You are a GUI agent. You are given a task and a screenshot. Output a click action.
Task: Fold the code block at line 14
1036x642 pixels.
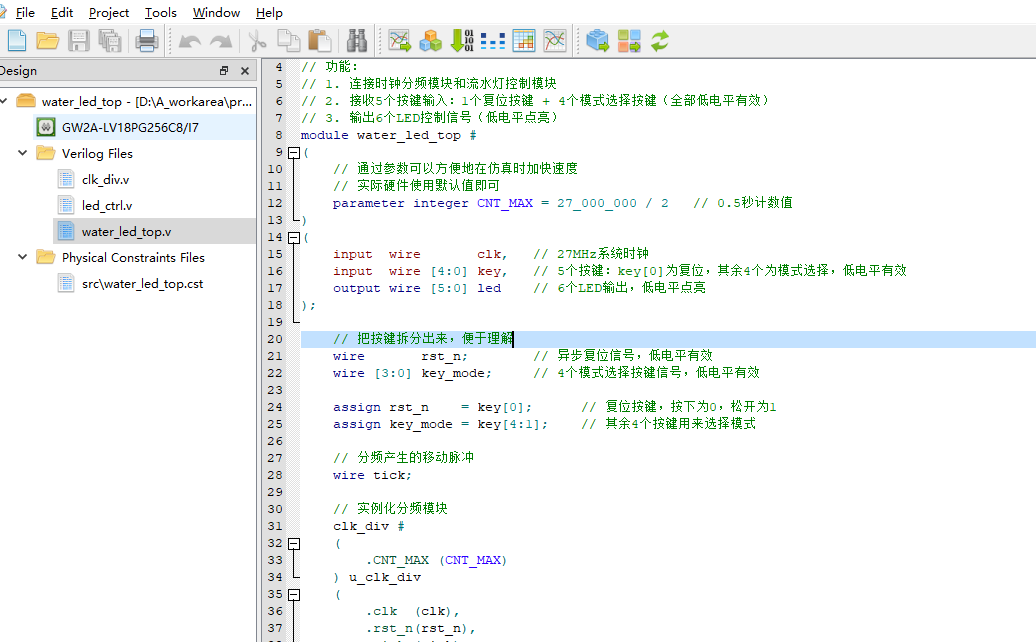[295, 237]
